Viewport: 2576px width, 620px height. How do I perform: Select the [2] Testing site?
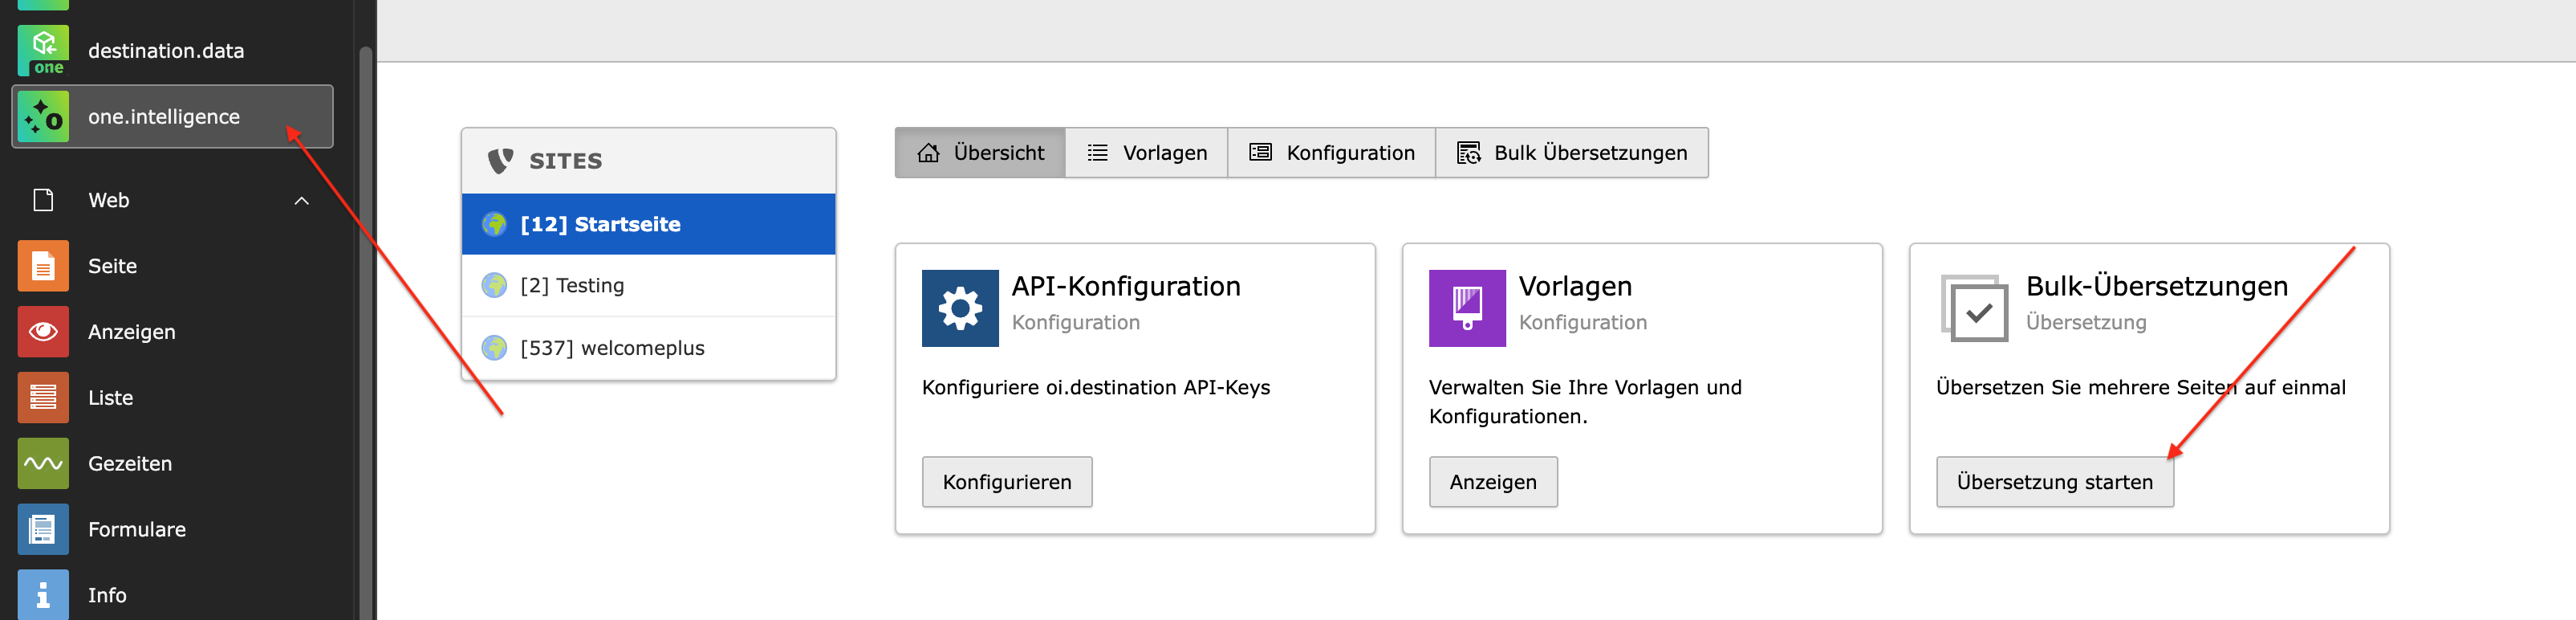[572, 286]
